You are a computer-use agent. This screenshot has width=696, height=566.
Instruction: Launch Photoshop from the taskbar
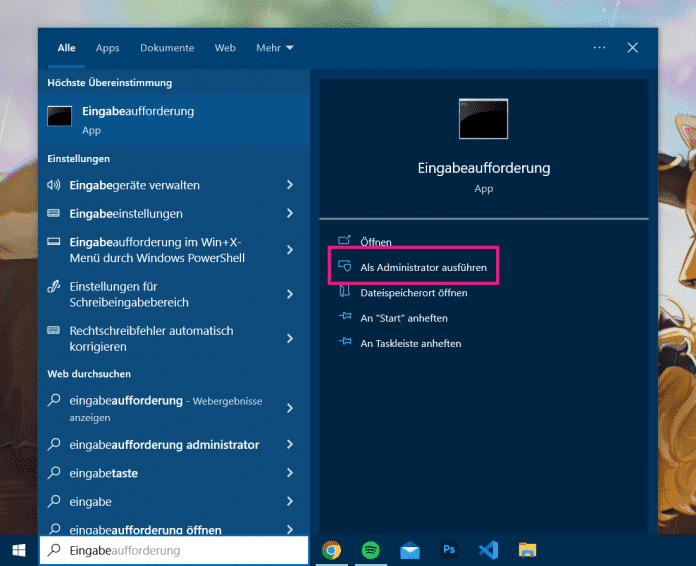point(449,550)
